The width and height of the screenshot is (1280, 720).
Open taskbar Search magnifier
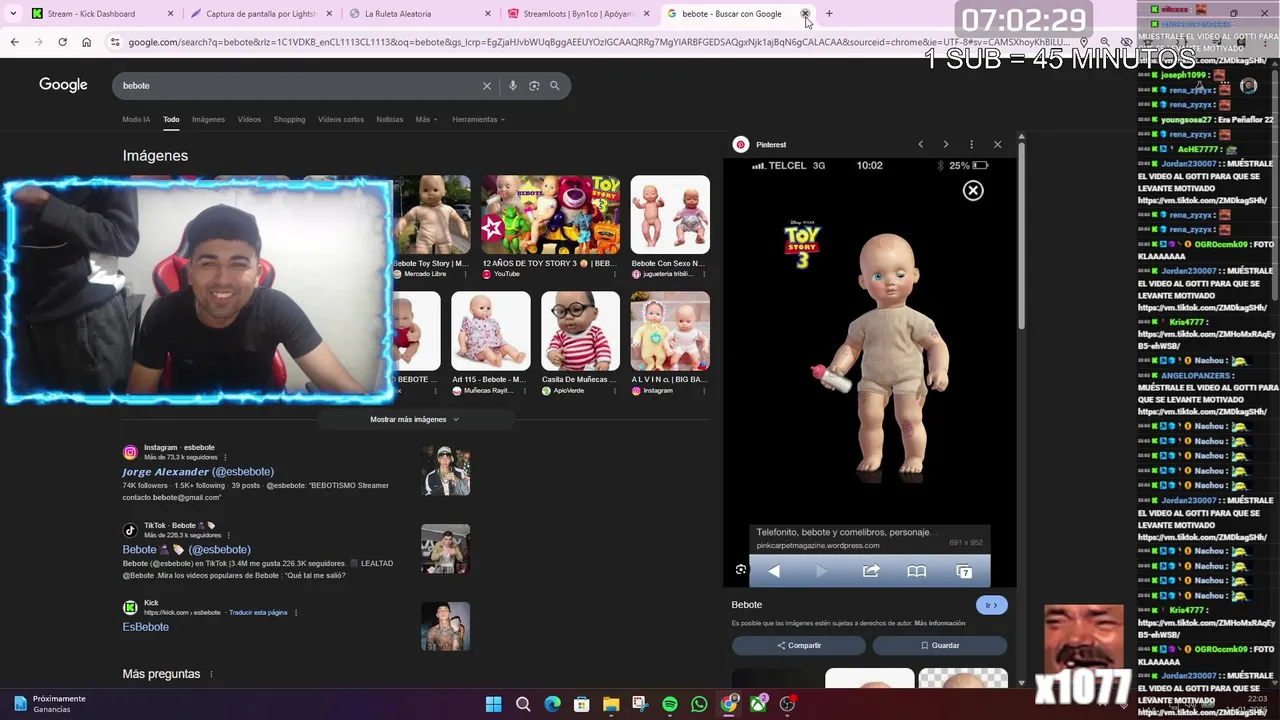523,704
